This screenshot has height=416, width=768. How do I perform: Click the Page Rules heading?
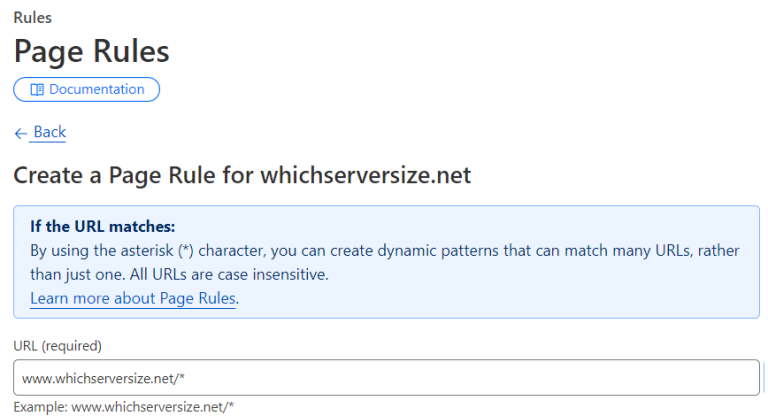pos(92,51)
